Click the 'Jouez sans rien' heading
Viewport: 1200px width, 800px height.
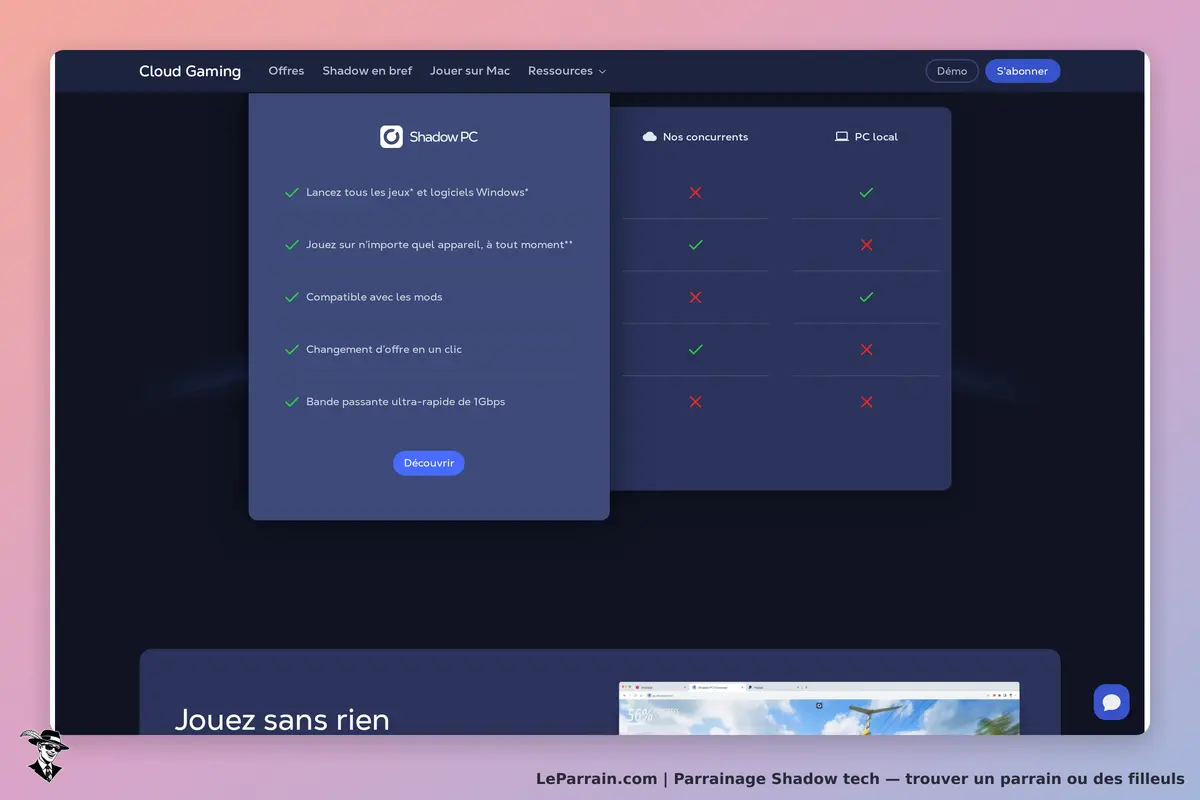tap(282, 719)
